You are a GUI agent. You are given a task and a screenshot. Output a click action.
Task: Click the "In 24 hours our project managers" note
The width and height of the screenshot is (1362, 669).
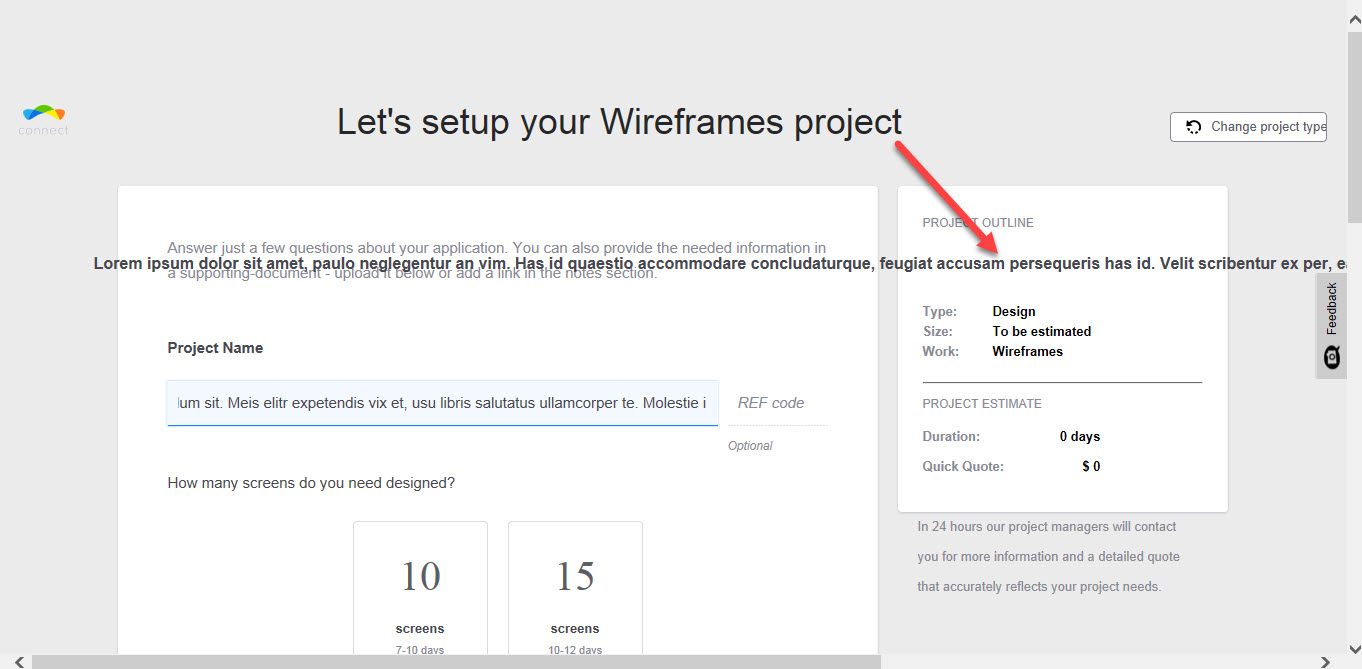coord(1048,557)
